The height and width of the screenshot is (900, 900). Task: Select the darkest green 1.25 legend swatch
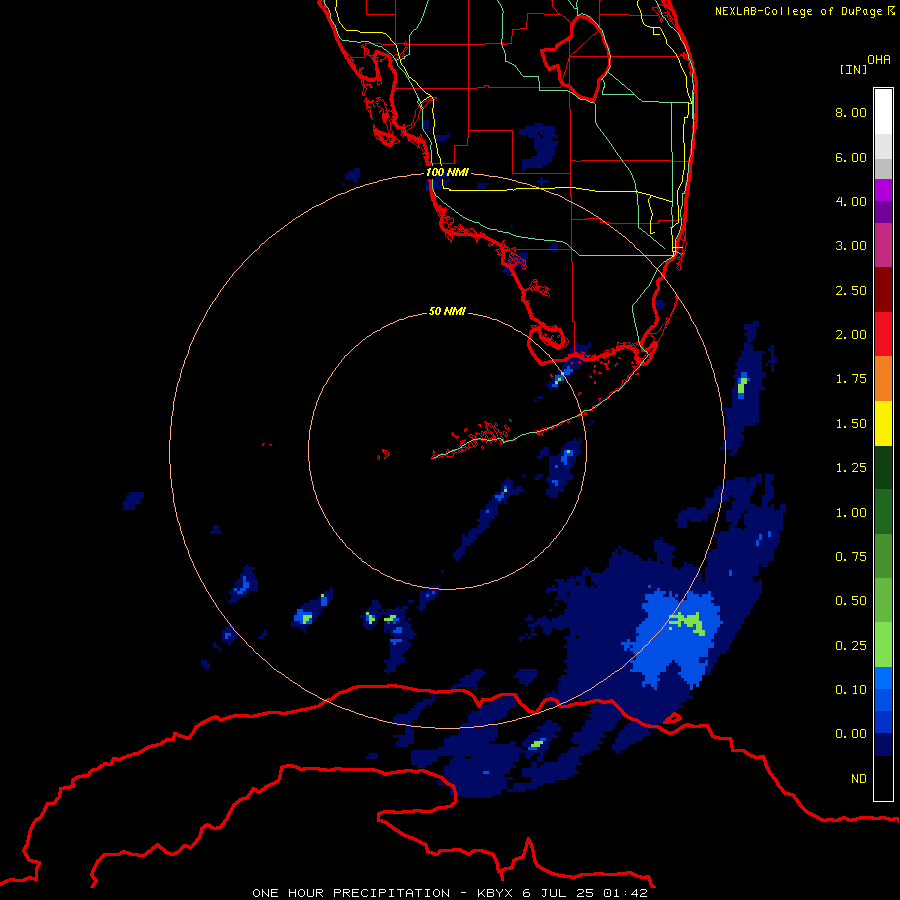click(x=883, y=468)
